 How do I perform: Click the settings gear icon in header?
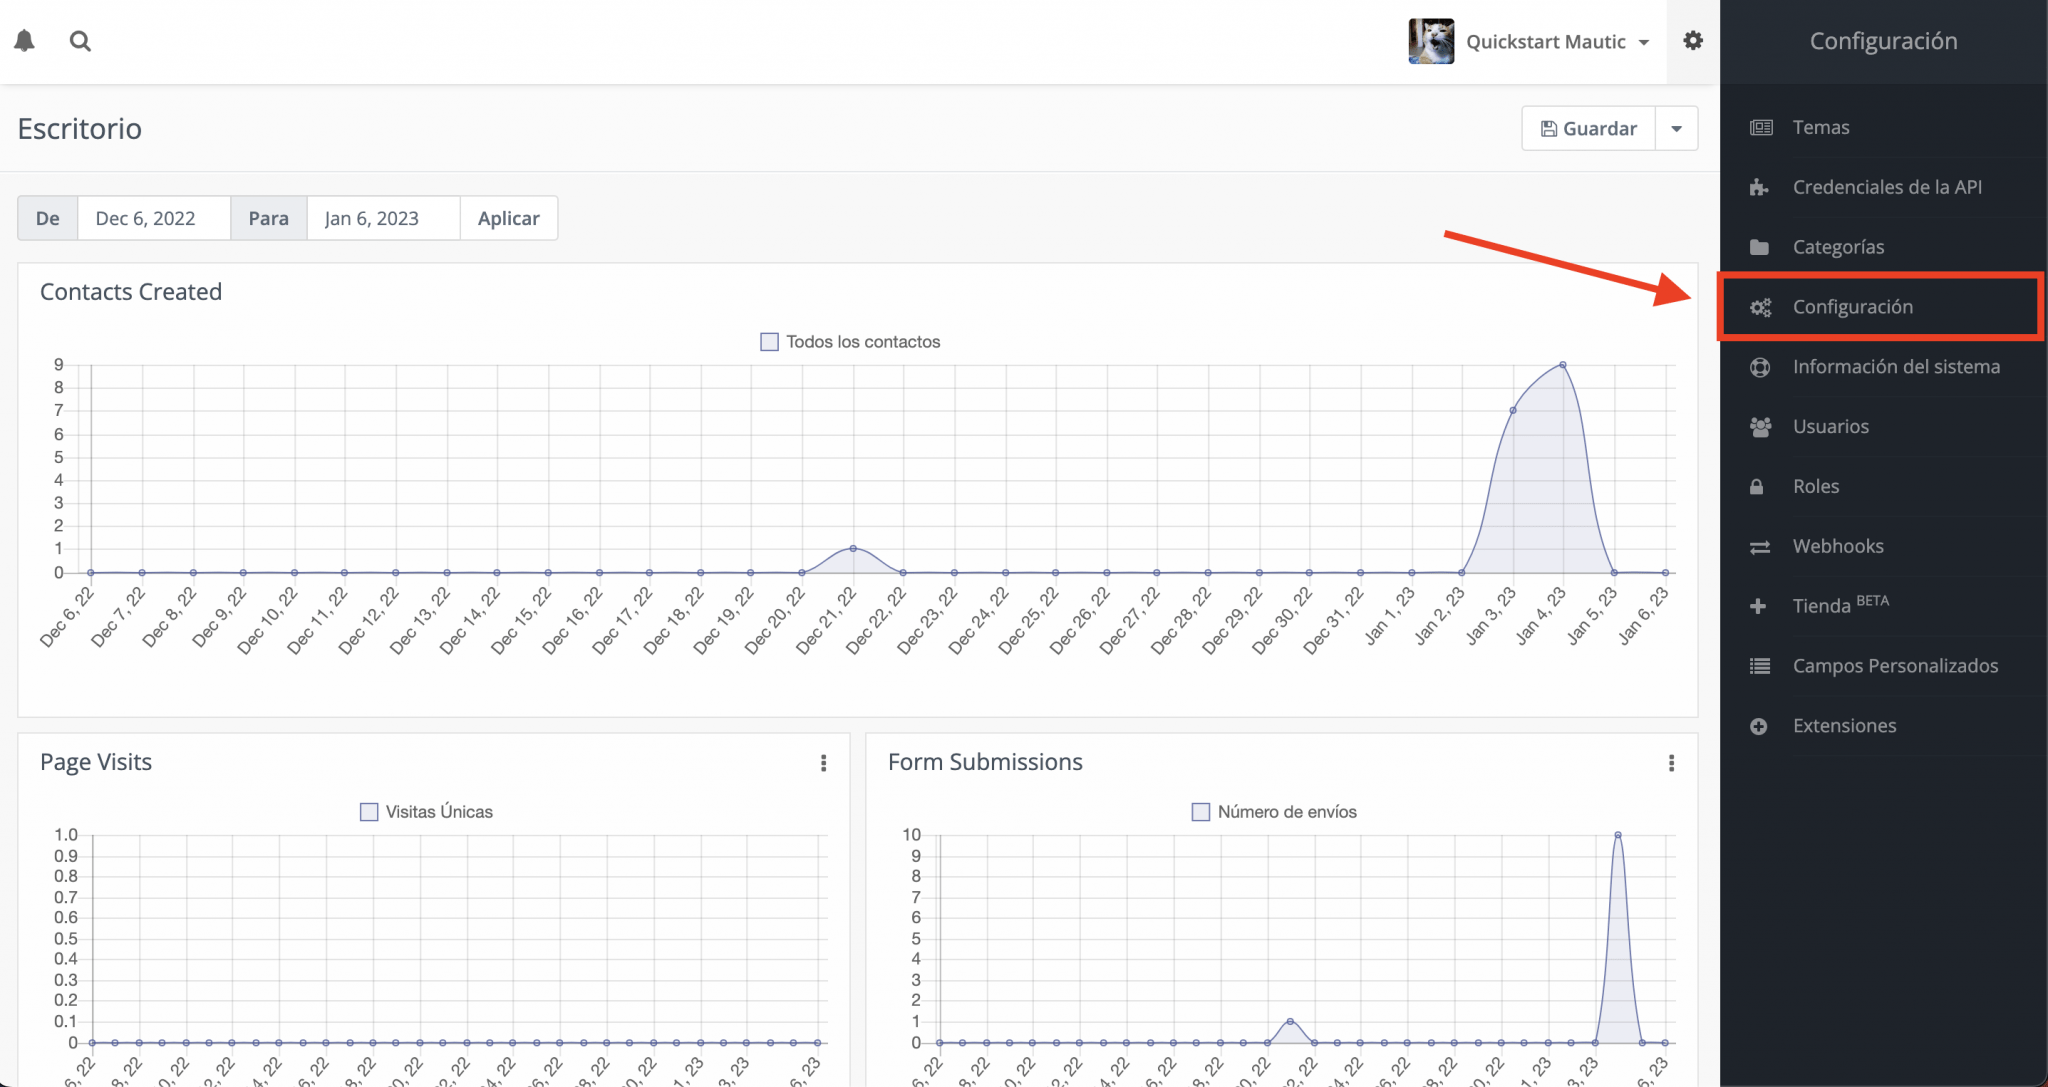tap(1692, 41)
